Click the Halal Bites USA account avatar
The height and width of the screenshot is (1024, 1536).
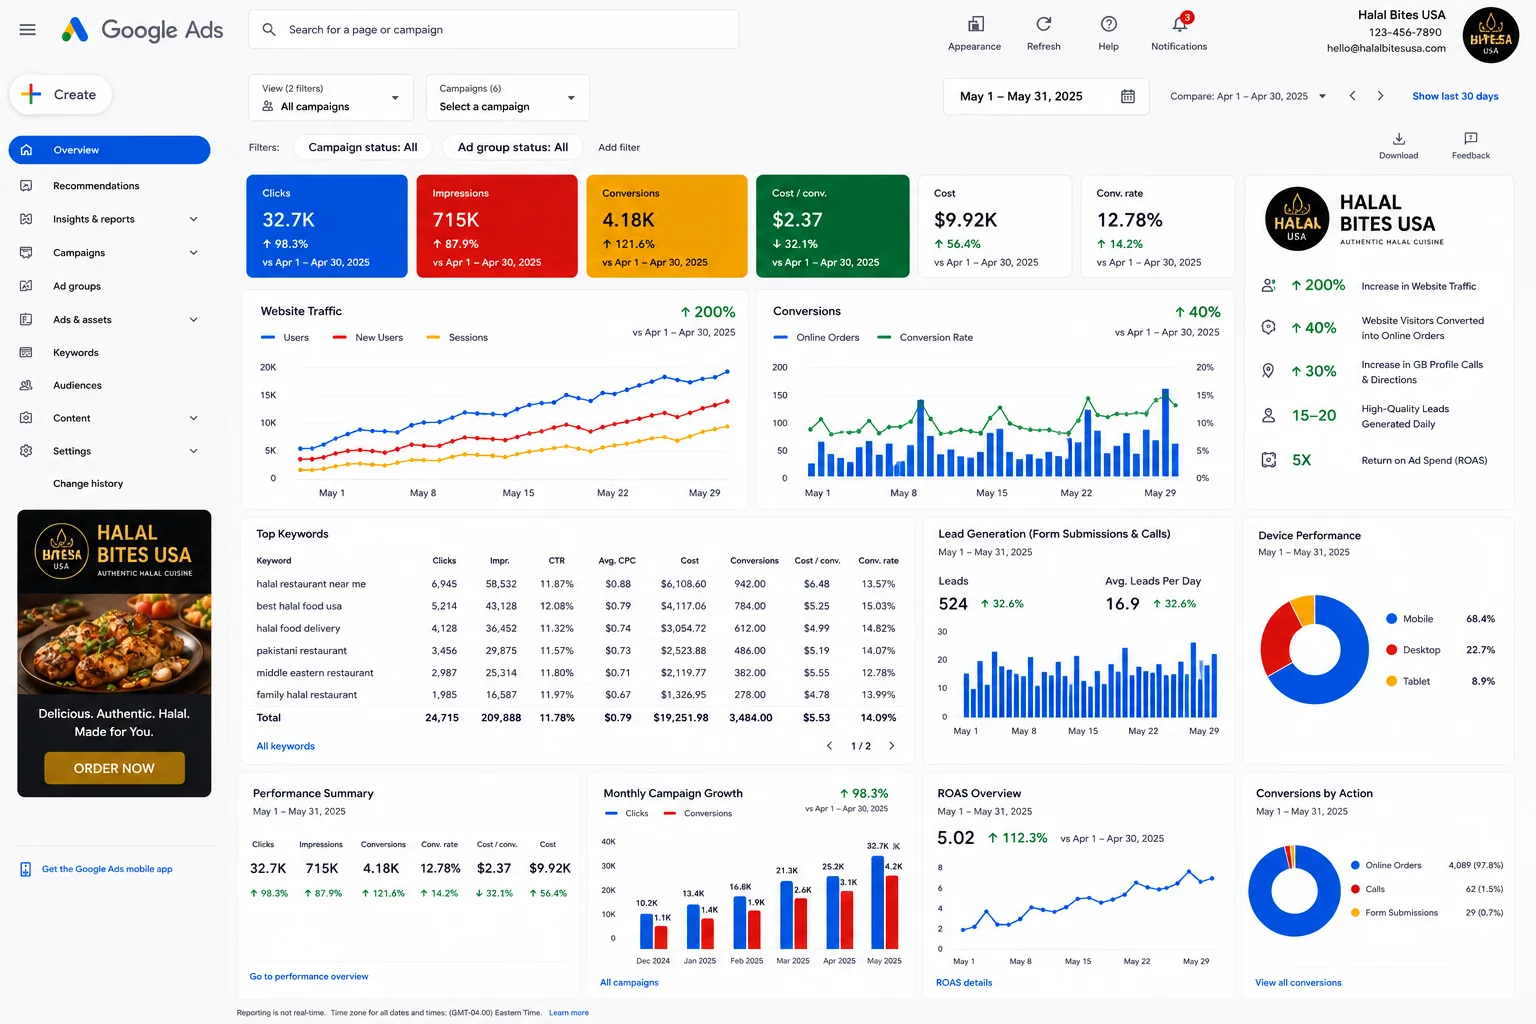click(x=1490, y=35)
